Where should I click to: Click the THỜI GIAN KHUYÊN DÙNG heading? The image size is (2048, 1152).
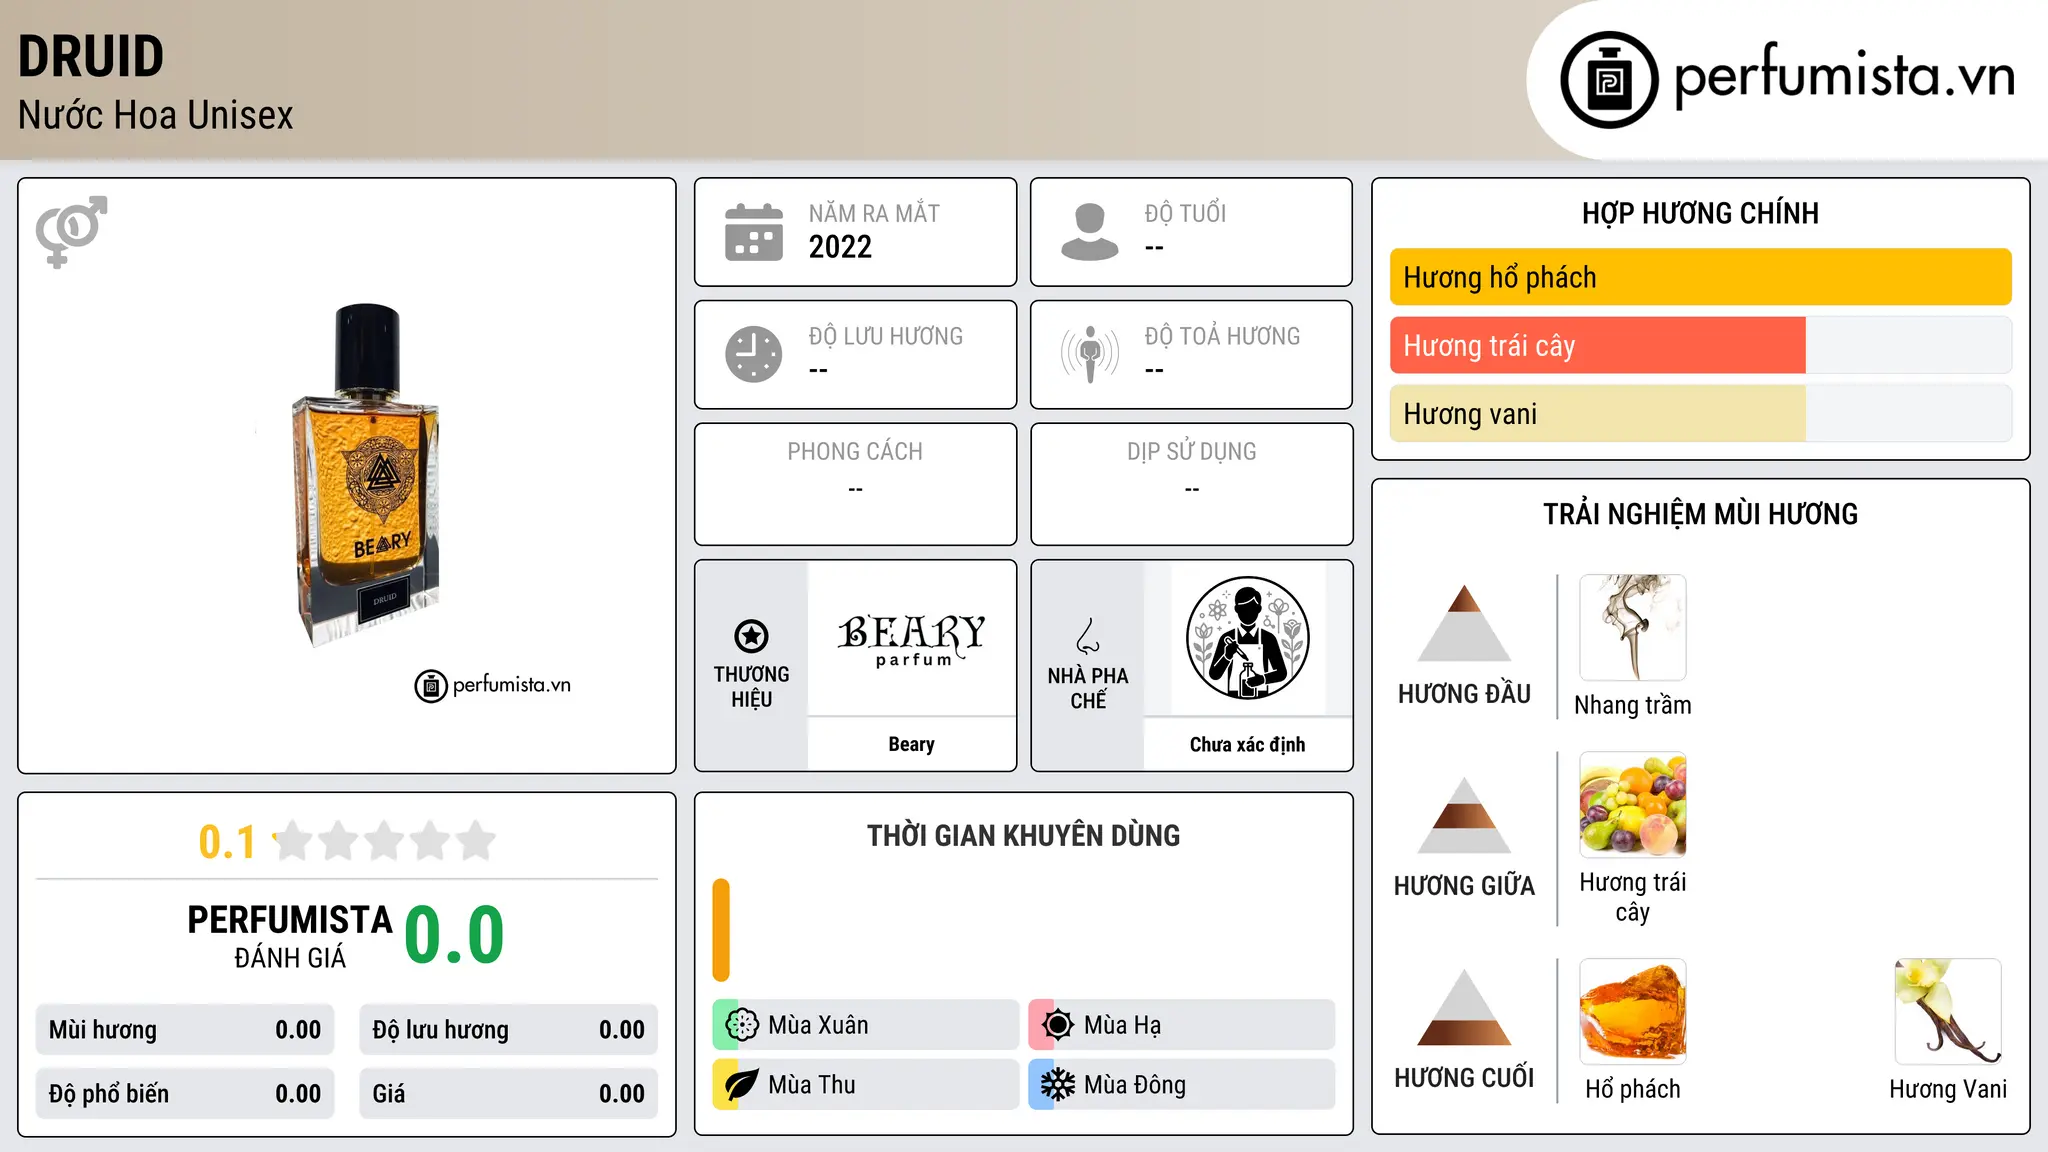(x=1023, y=836)
